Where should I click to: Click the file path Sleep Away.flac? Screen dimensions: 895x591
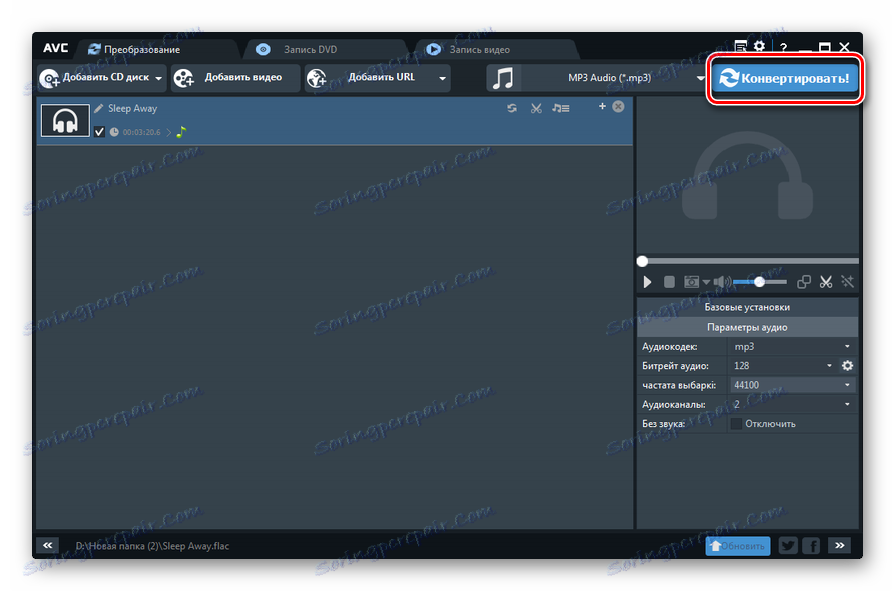tap(152, 546)
